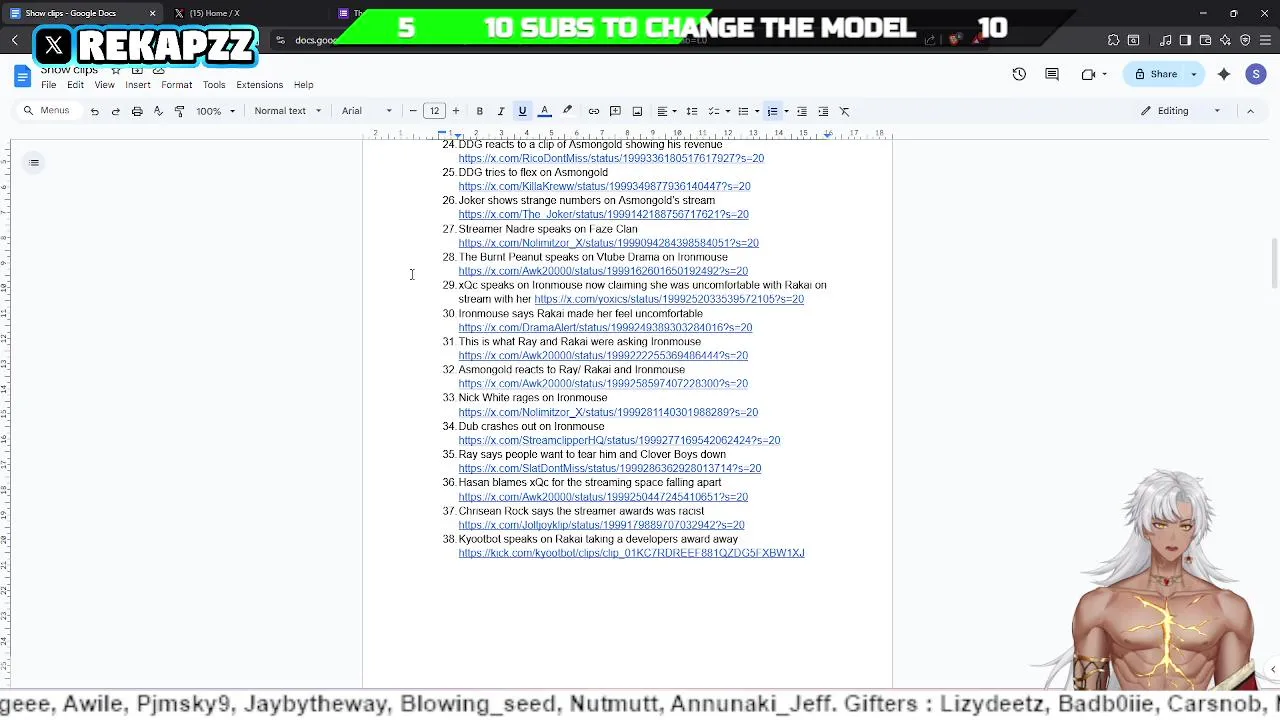The width and height of the screenshot is (1280, 720).
Task: Open the Arial font dropdown
Action: coord(366,111)
